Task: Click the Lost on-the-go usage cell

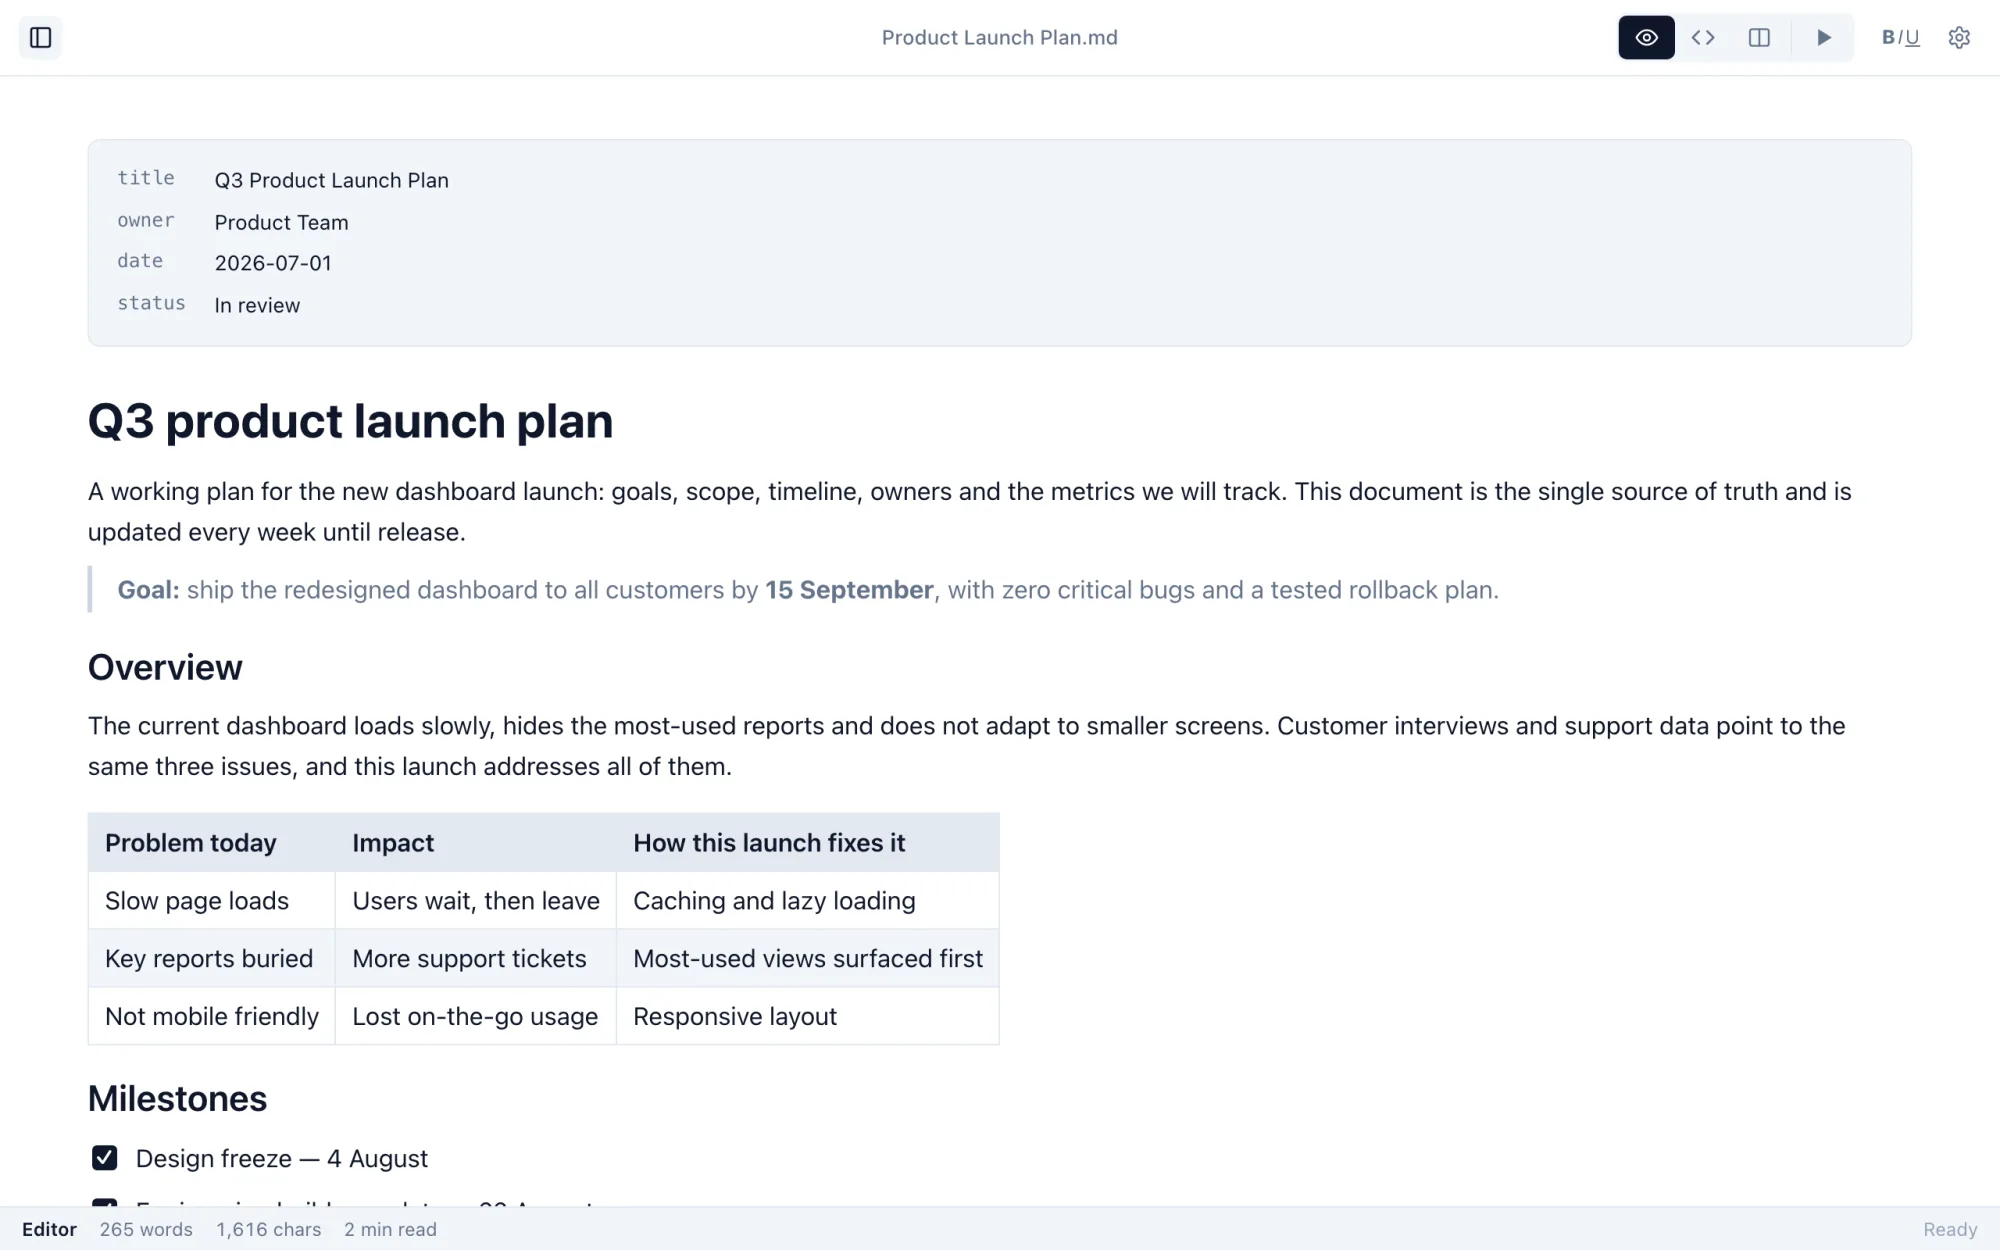Action: click(x=475, y=1016)
